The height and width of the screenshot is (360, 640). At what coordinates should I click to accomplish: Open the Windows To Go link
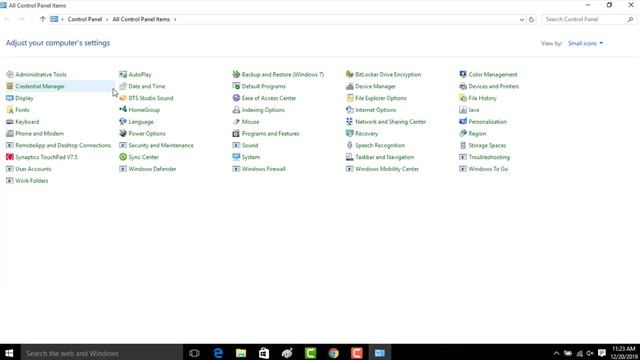pyautogui.click(x=488, y=169)
